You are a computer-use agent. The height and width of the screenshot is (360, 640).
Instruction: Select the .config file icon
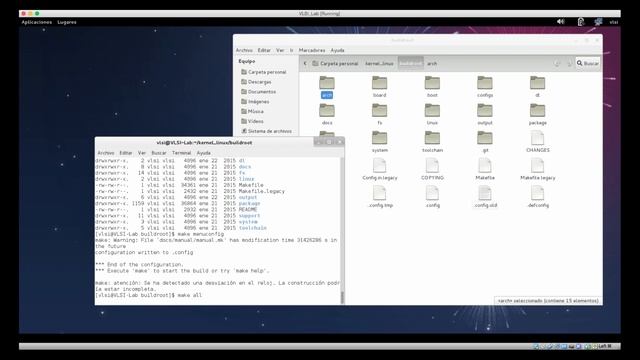click(x=432, y=193)
